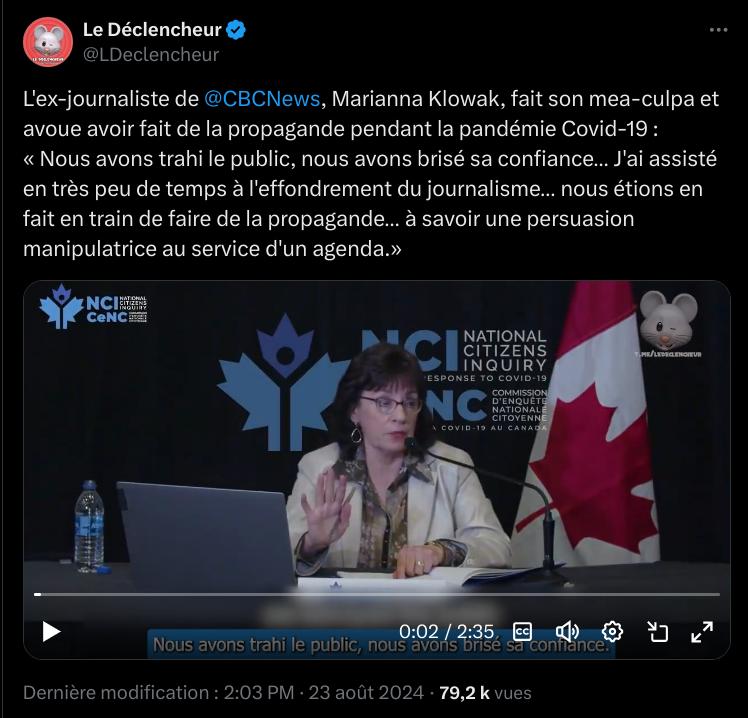Open the @LDeclencheur handle
748x718 pixels.
pyautogui.click(x=151, y=55)
